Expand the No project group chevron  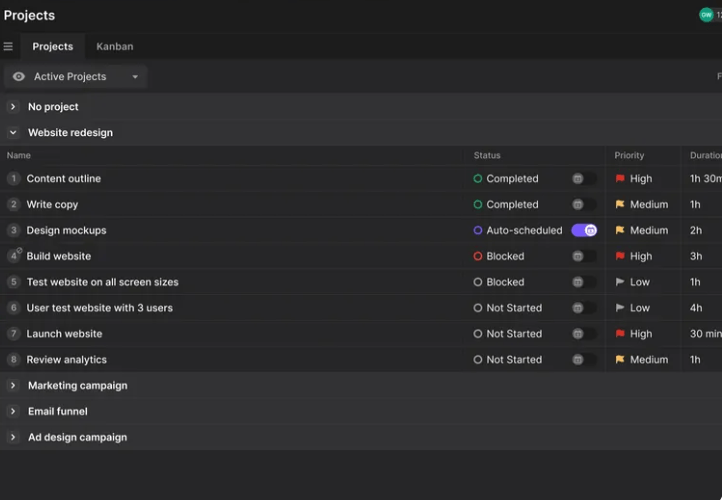(x=13, y=107)
